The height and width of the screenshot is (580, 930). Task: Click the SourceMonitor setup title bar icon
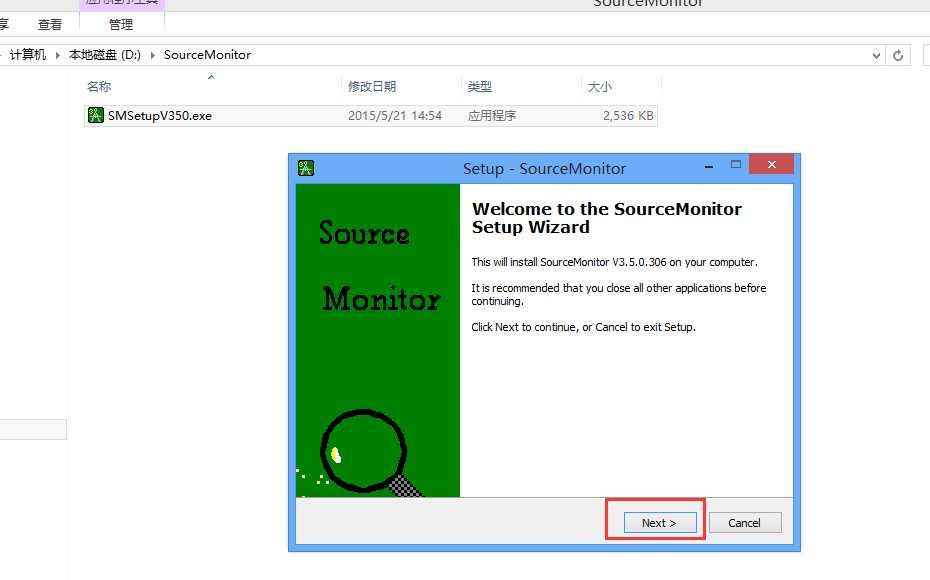pos(305,168)
